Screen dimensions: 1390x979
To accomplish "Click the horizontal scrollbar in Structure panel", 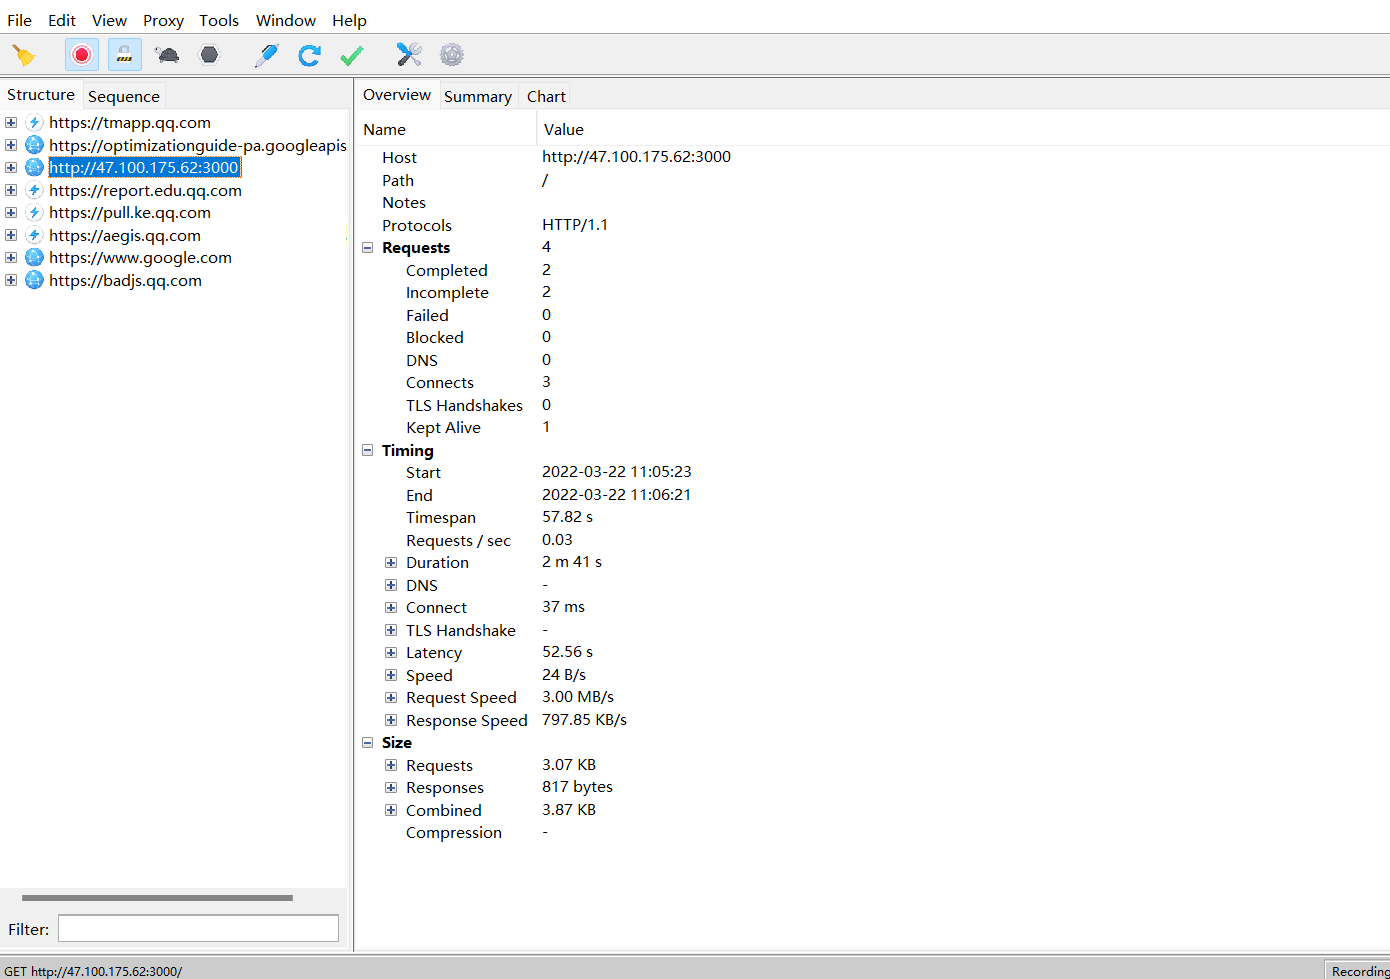I will click(157, 898).
